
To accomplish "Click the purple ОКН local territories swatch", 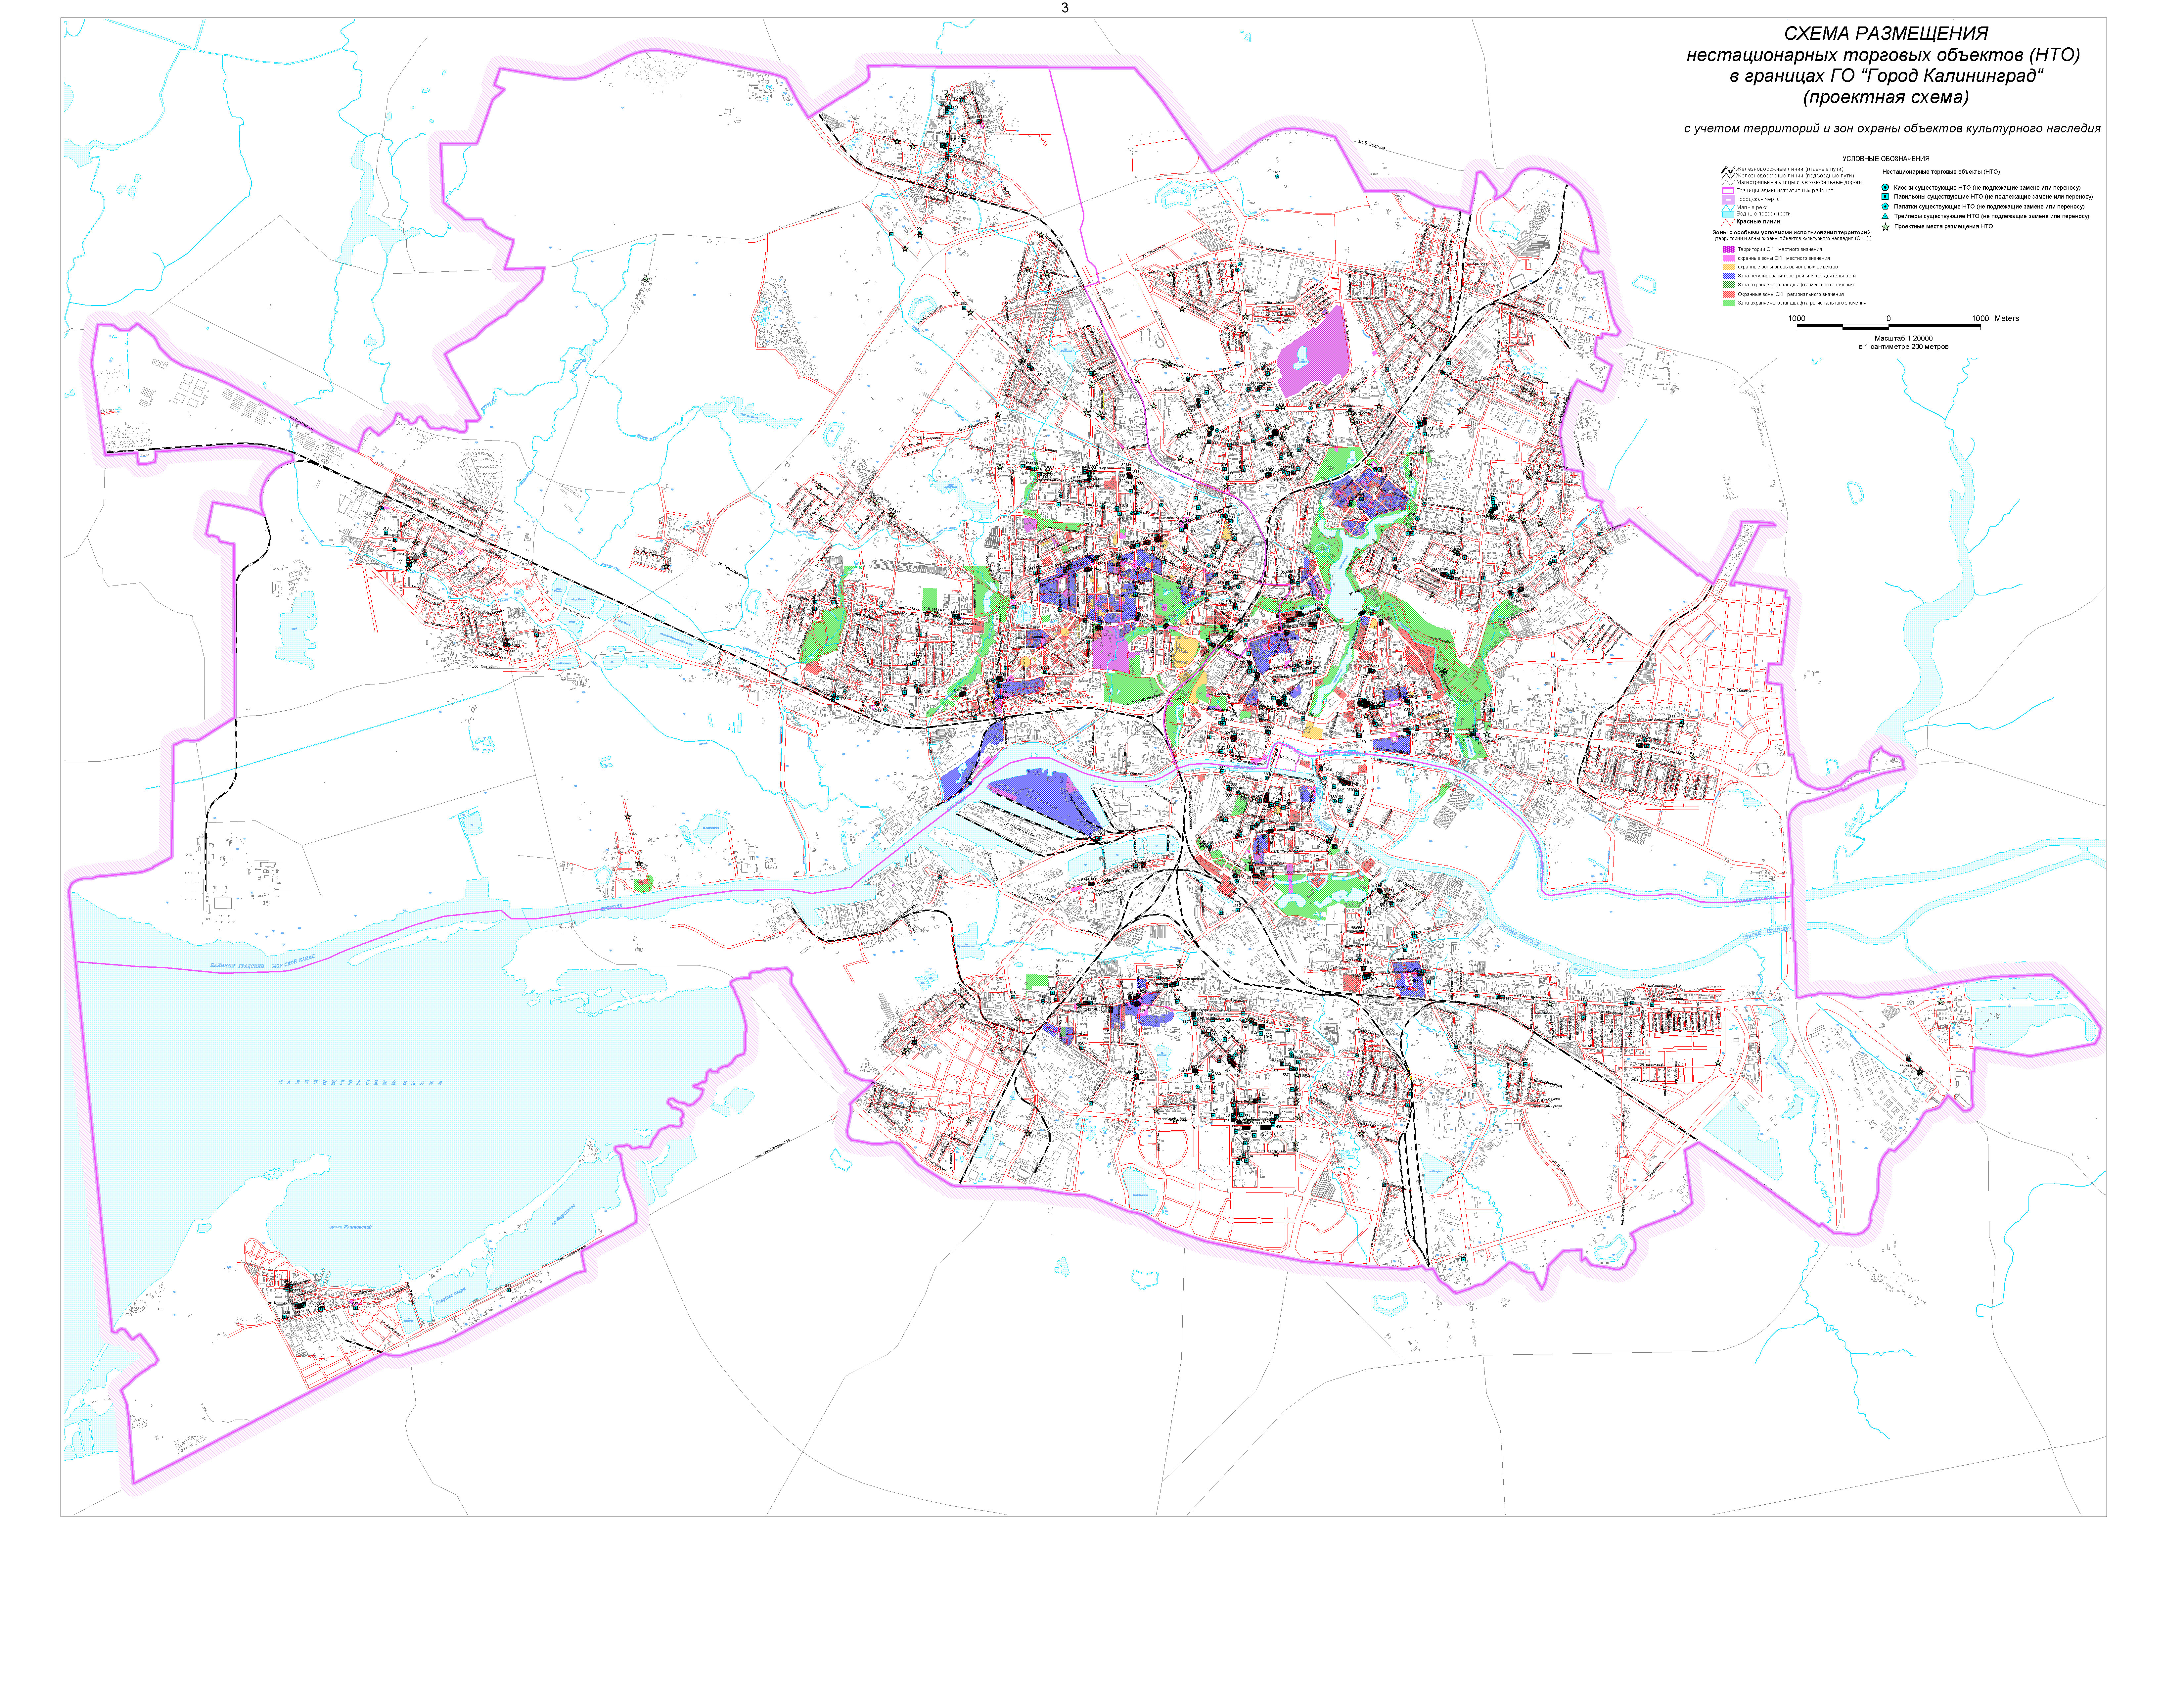I will tap(1729, 249).
